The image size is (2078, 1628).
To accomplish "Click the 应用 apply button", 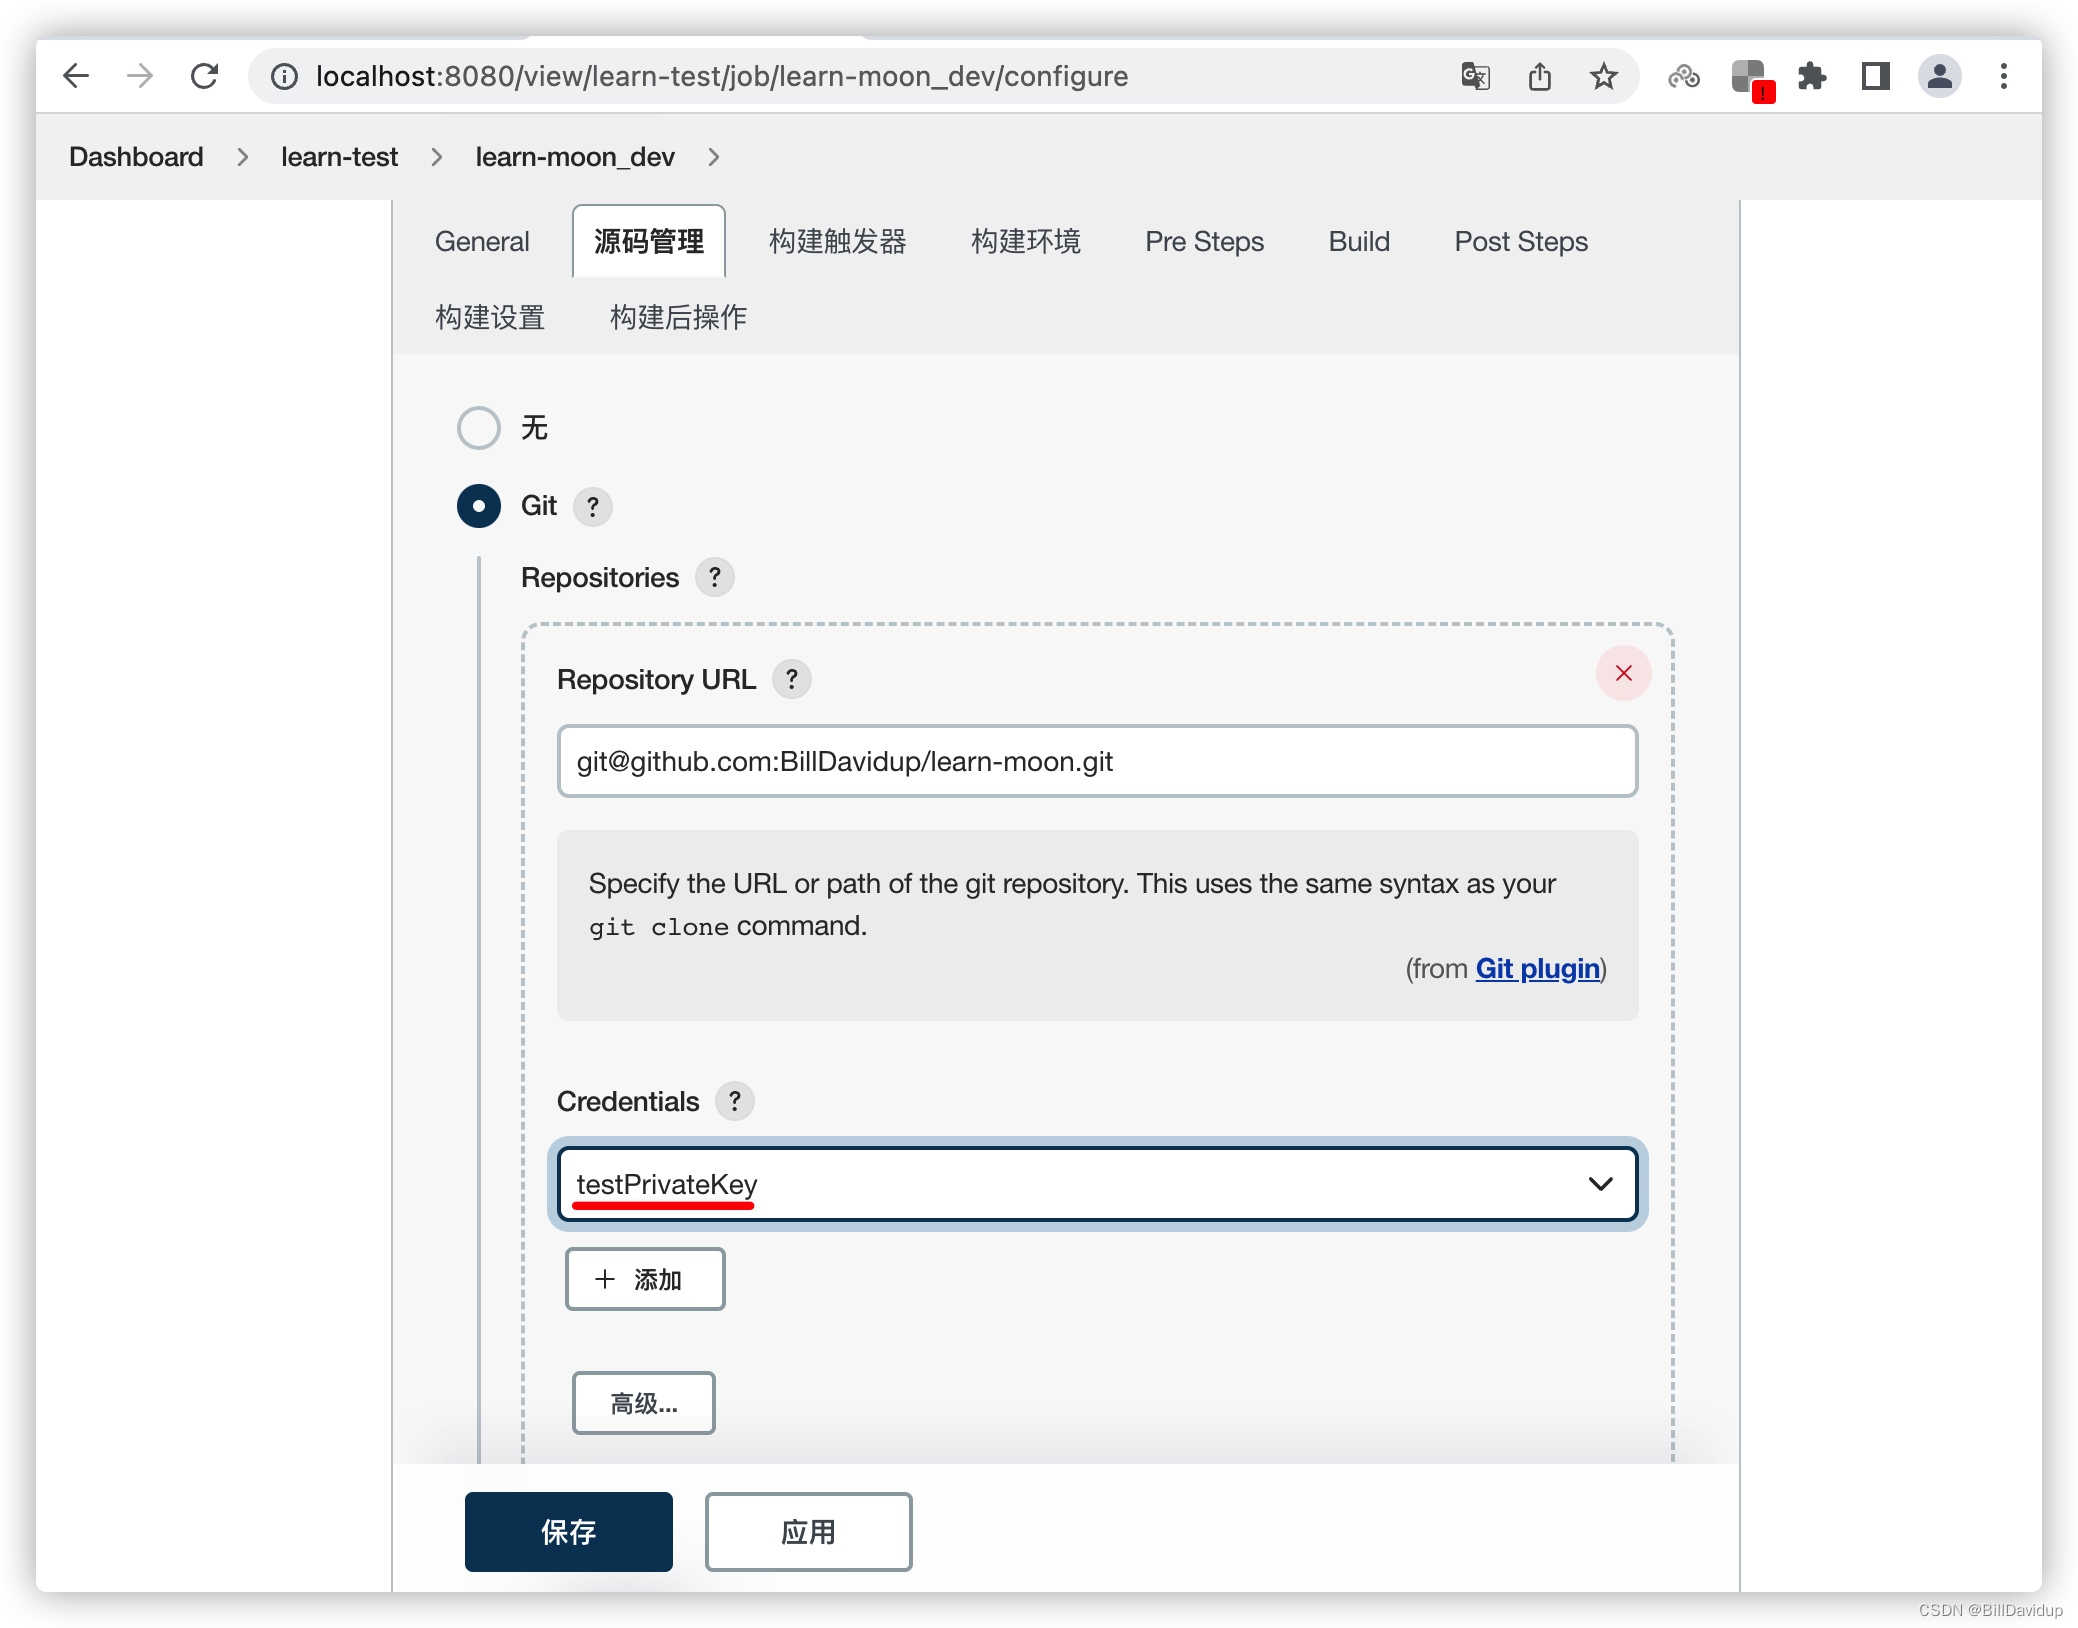I will 808,1532.
